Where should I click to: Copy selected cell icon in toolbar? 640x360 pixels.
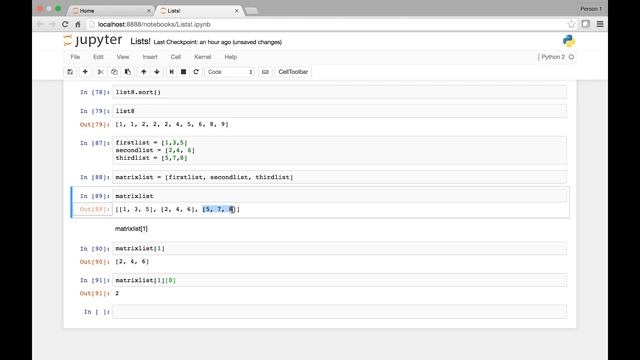click(114, 72)
